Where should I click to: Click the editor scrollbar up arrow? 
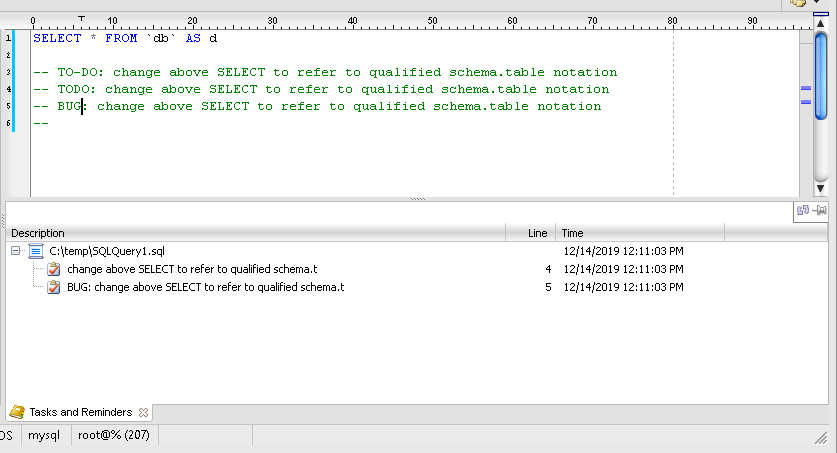(x=820, y=23)
